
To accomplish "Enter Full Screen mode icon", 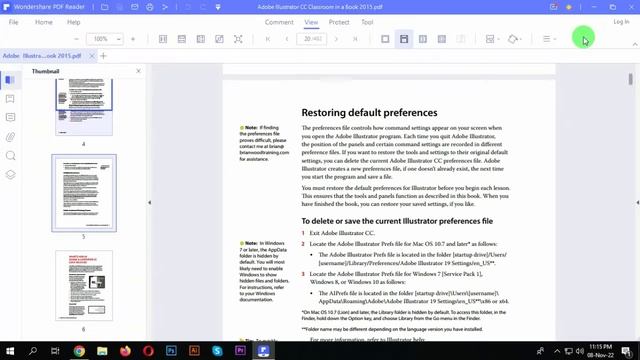I will pyautogui.click(x=238, y=39).
